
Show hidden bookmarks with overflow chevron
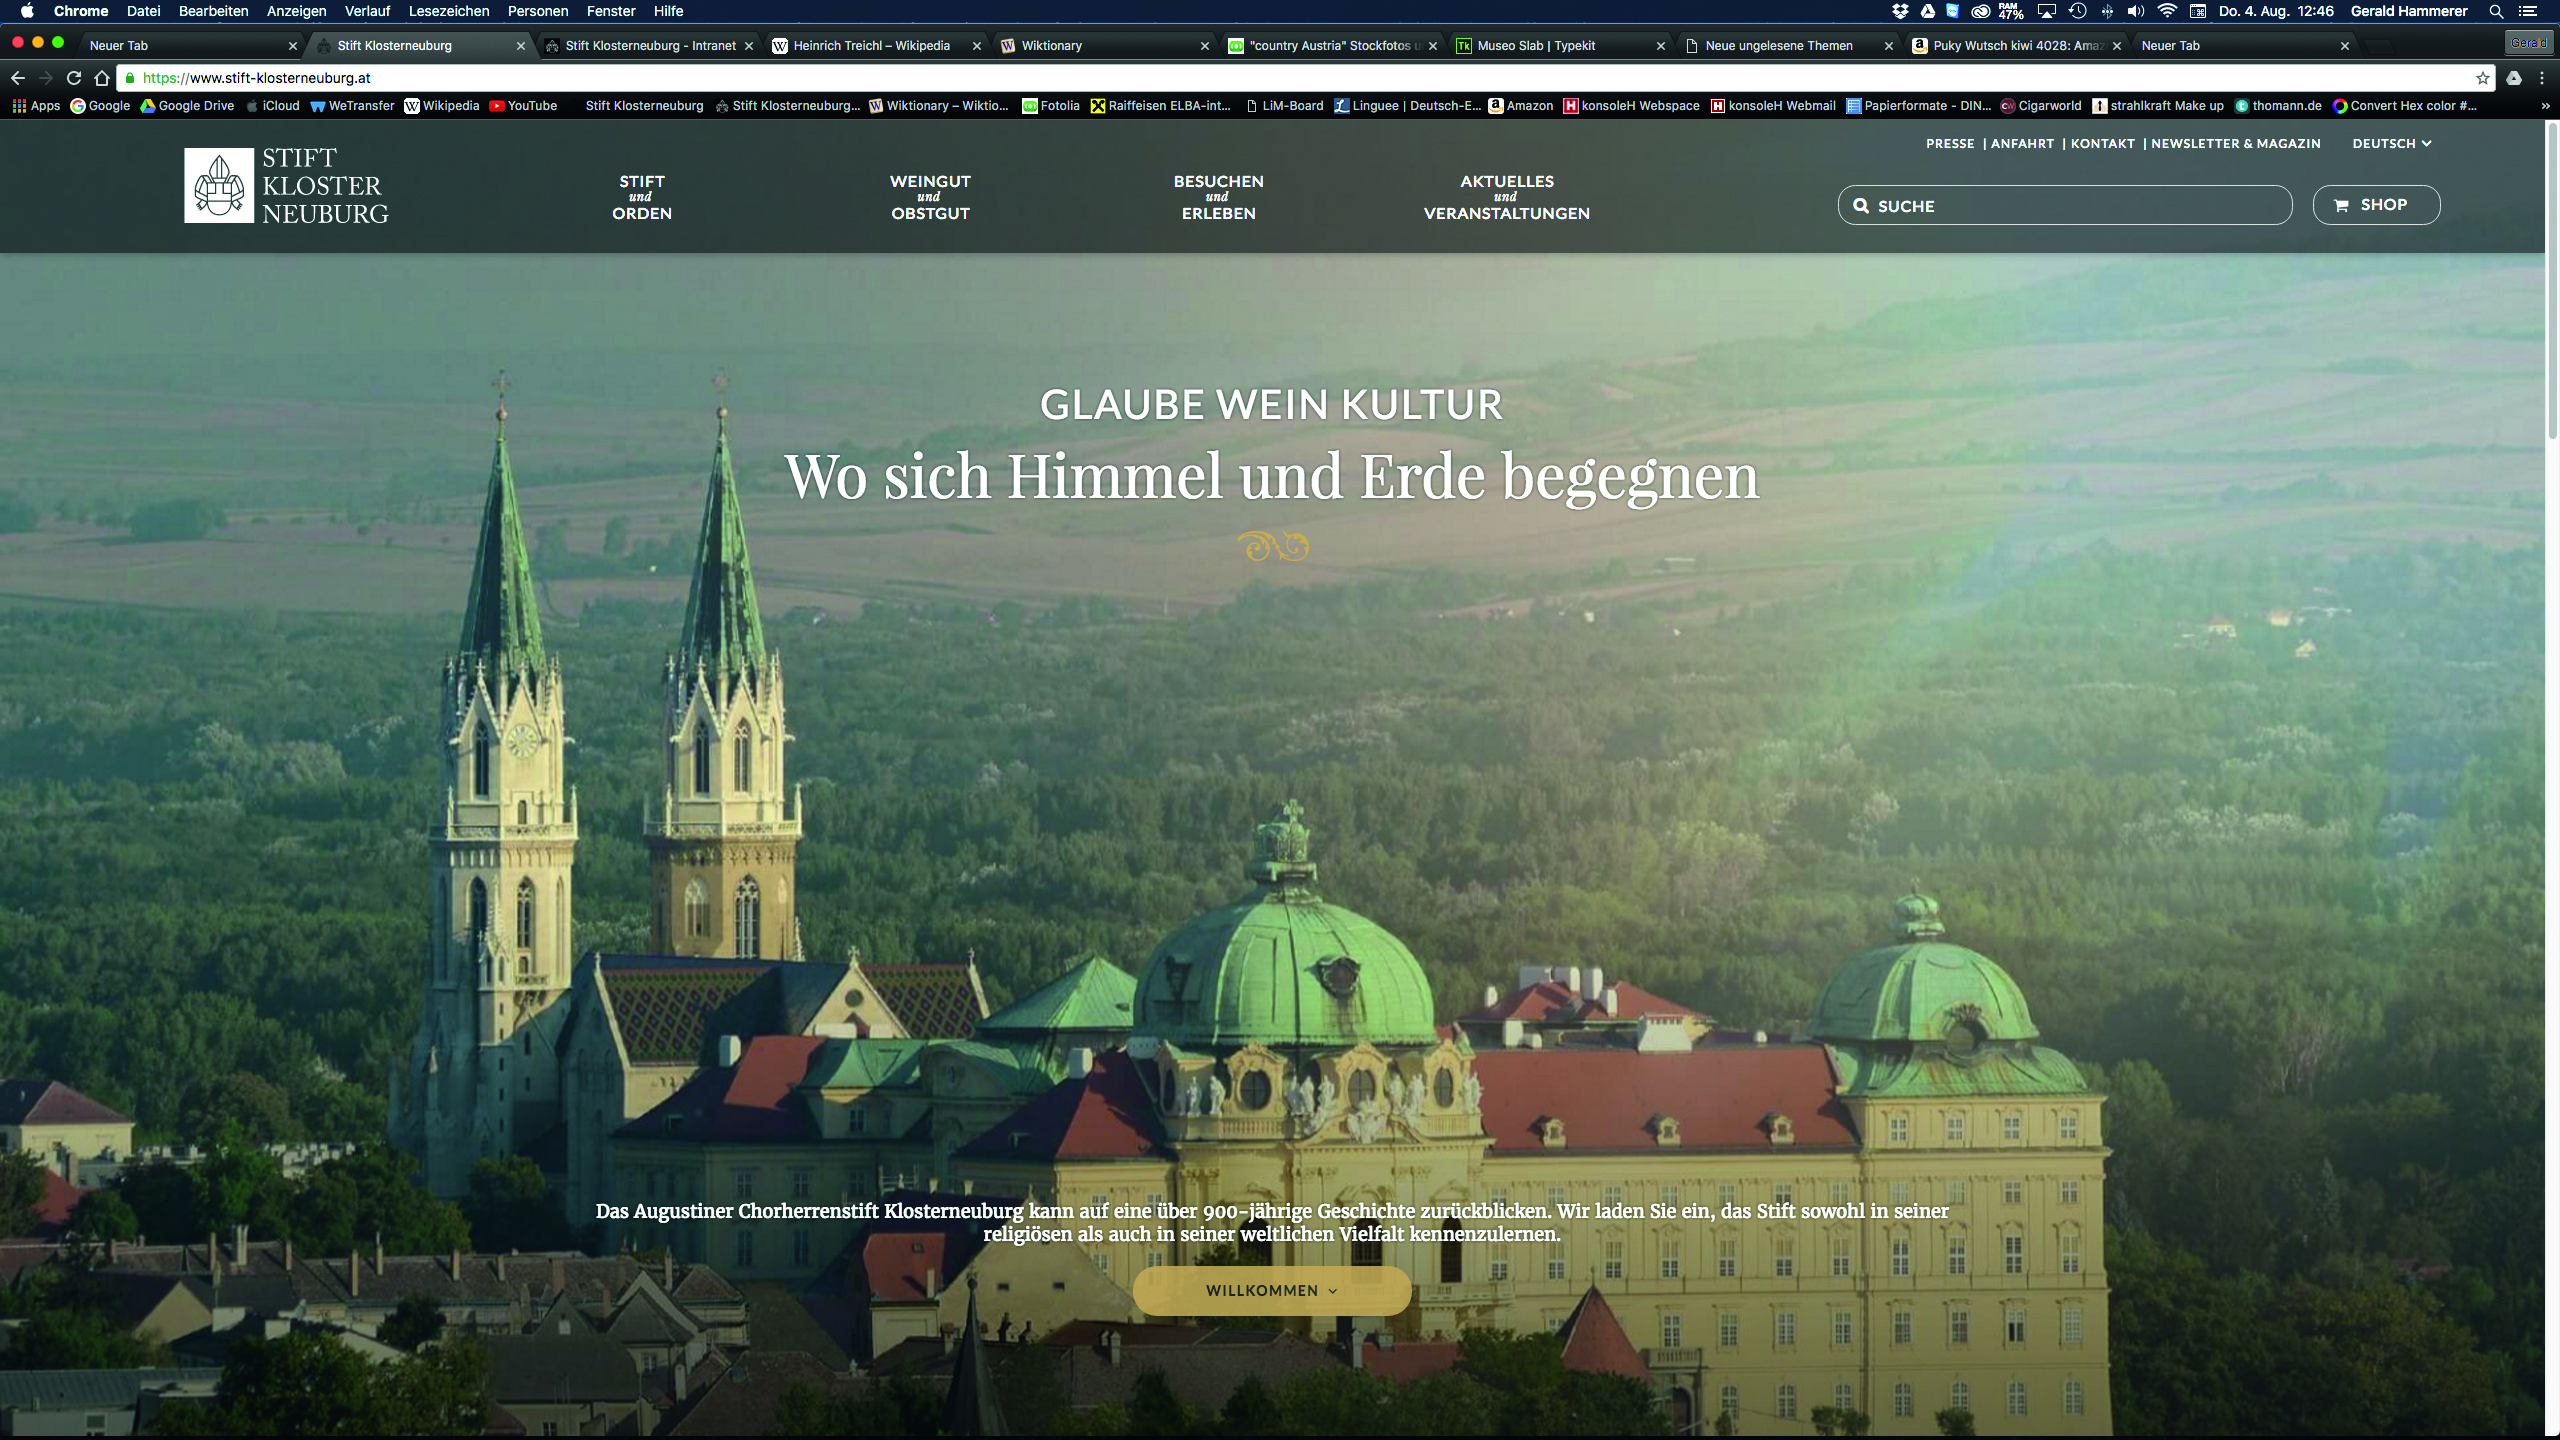tap(2545, 106)
